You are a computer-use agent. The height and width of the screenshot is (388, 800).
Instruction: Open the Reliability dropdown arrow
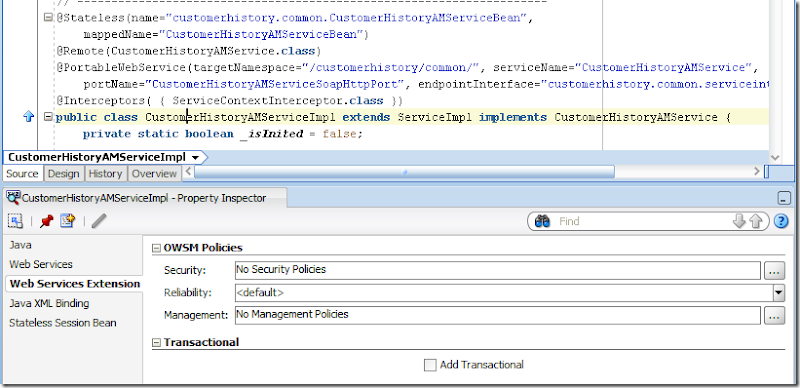click(779, 293)
